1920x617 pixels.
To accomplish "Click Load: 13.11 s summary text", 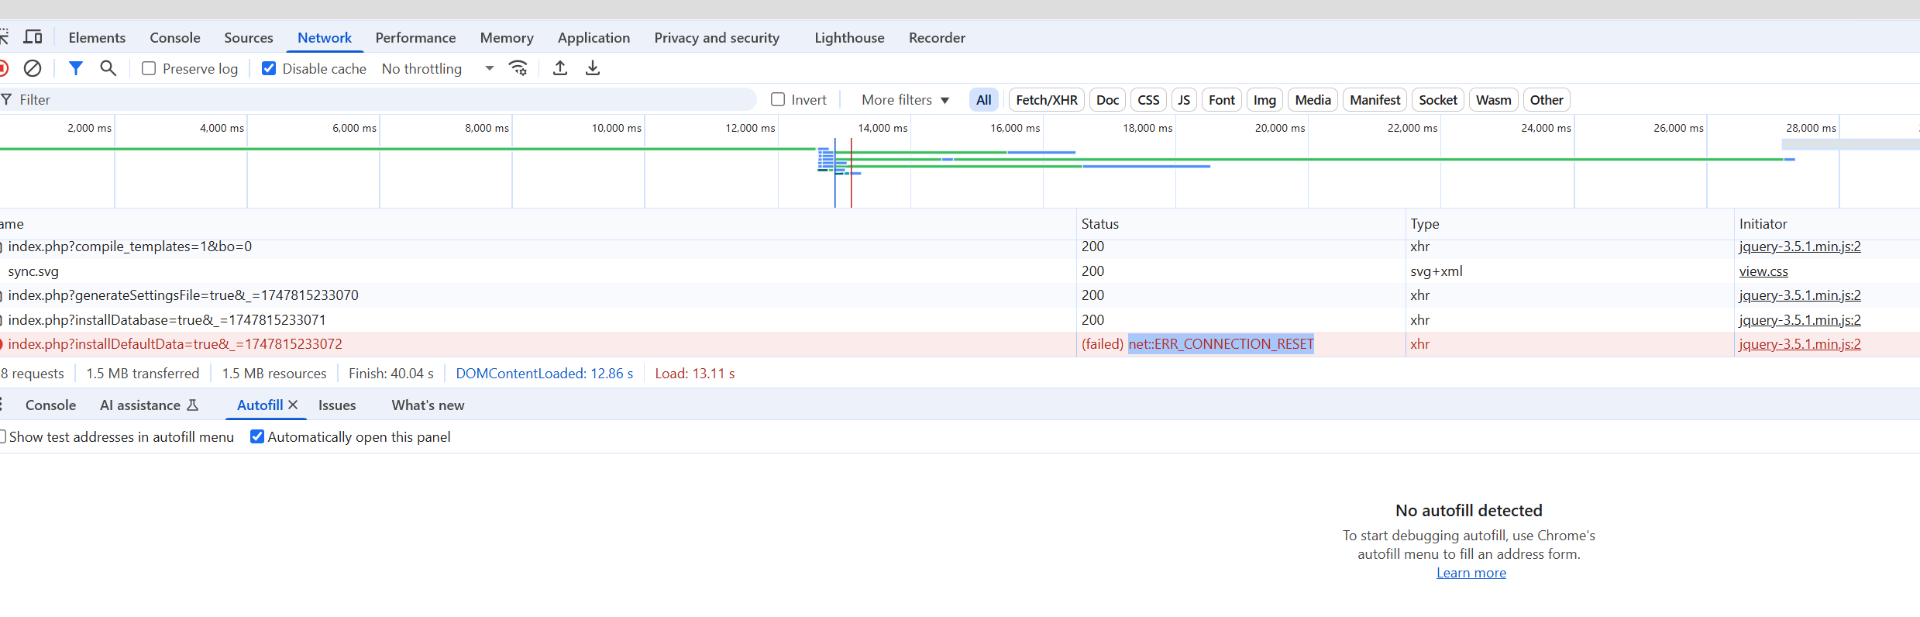I will (695, 373).
